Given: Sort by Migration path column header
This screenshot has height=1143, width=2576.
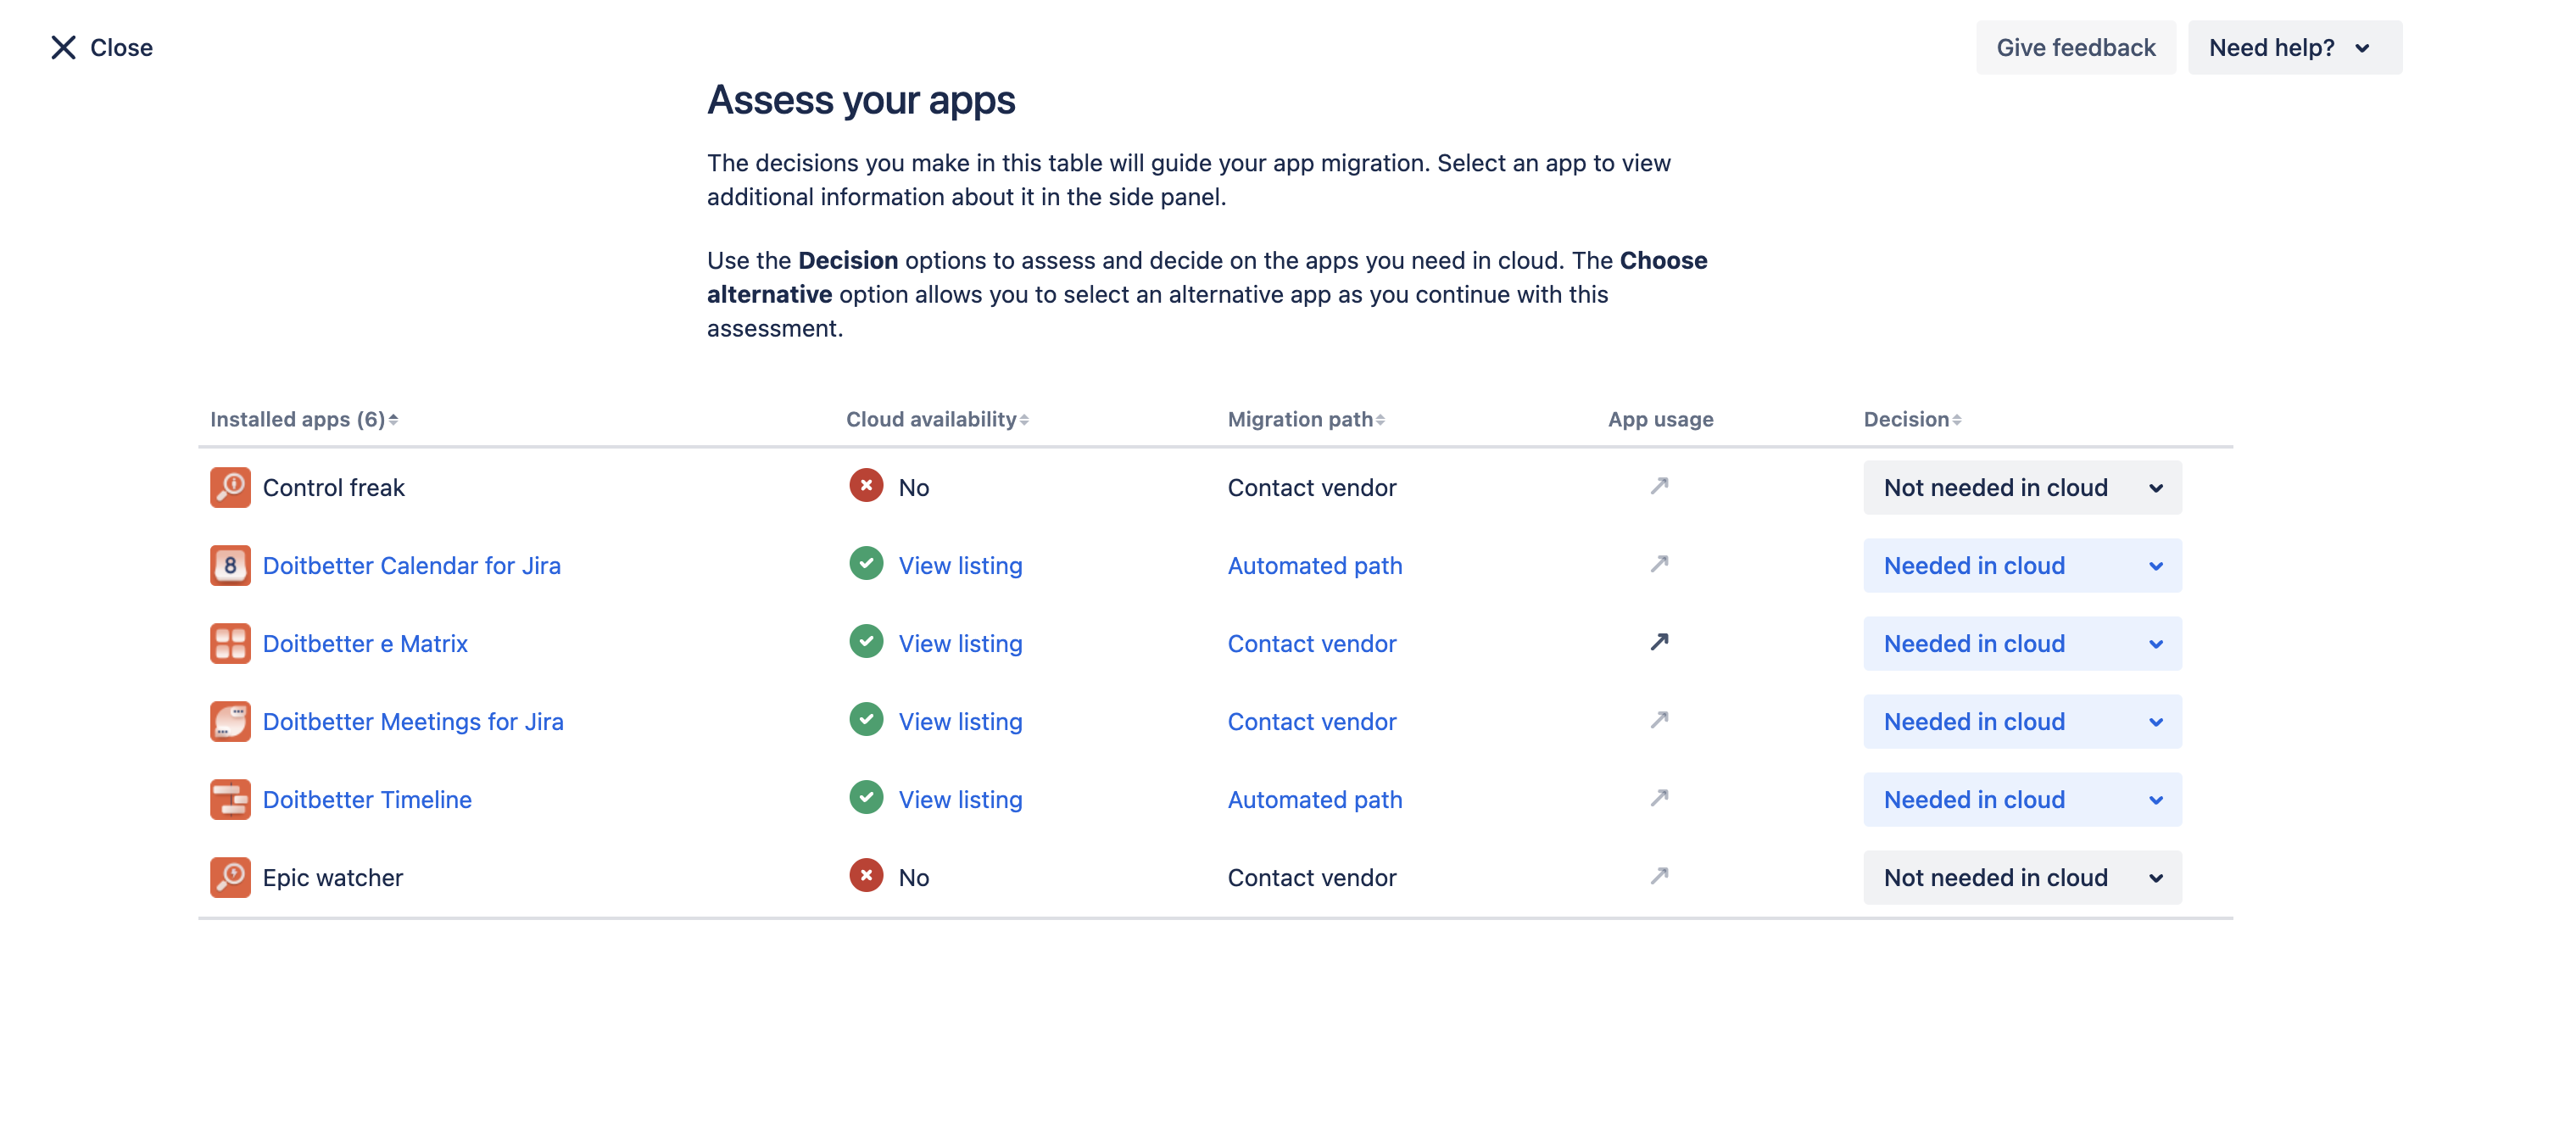Looking at the screenshot, I should click(x=1305, y=419).
